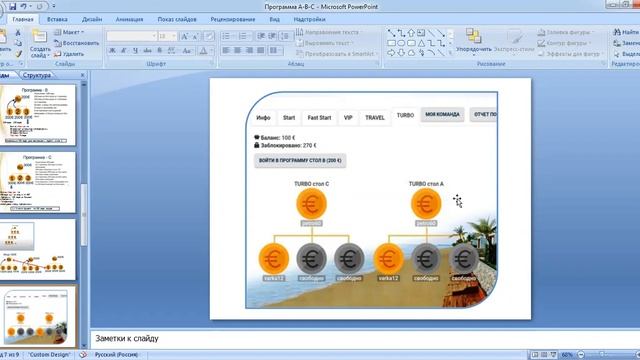This screenshot has height=360, width=640.
Task: Toggle bold (Ж) formatting
Action: [112, 51]
